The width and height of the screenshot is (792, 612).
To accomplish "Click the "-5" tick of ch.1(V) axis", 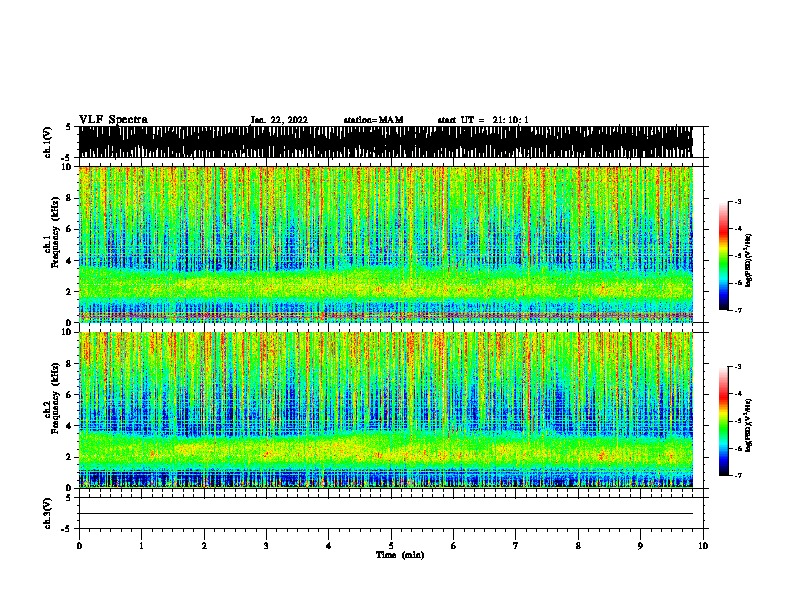I will click(x=67, y=158).
